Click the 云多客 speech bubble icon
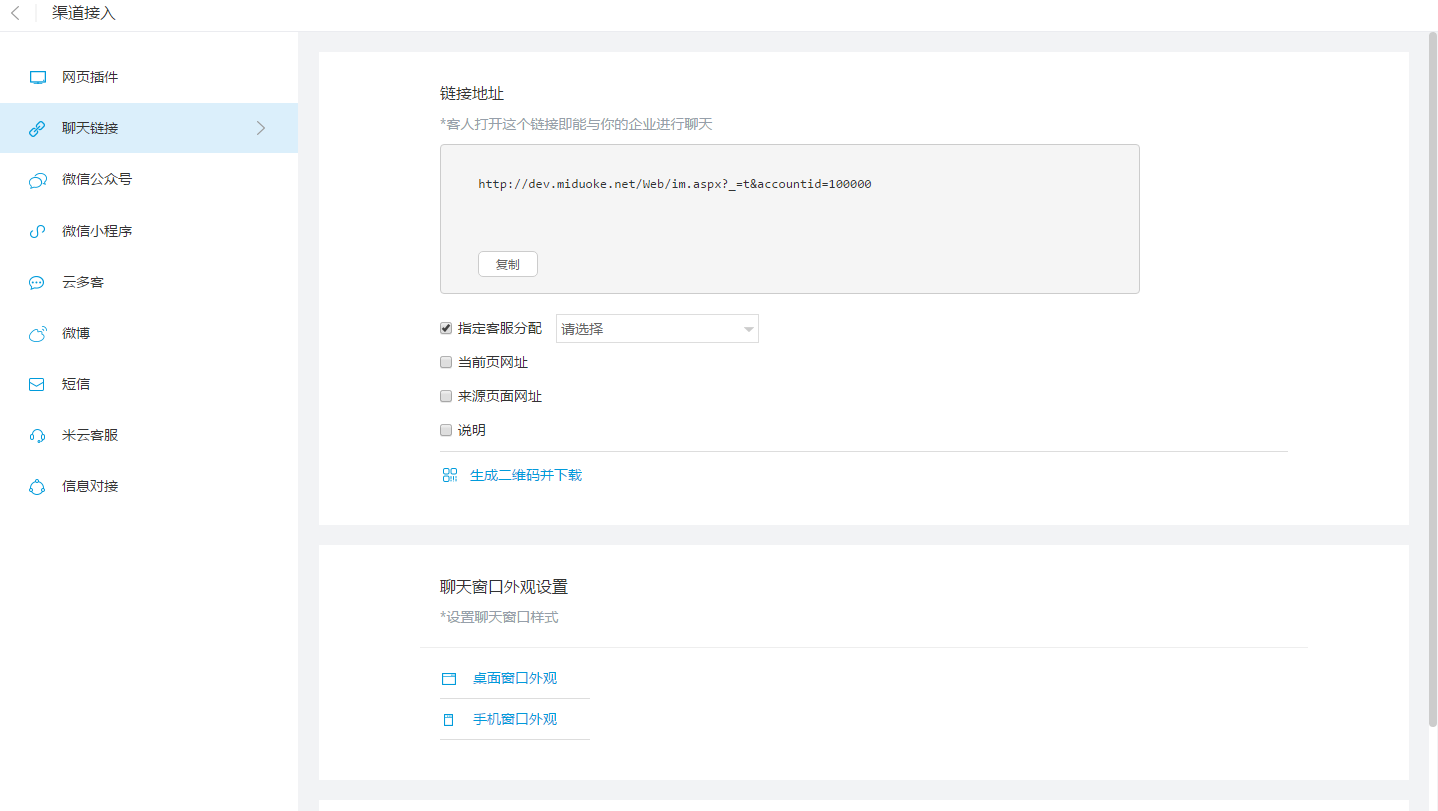Viewport: 1438px width, 811px height. pos(37,283)
